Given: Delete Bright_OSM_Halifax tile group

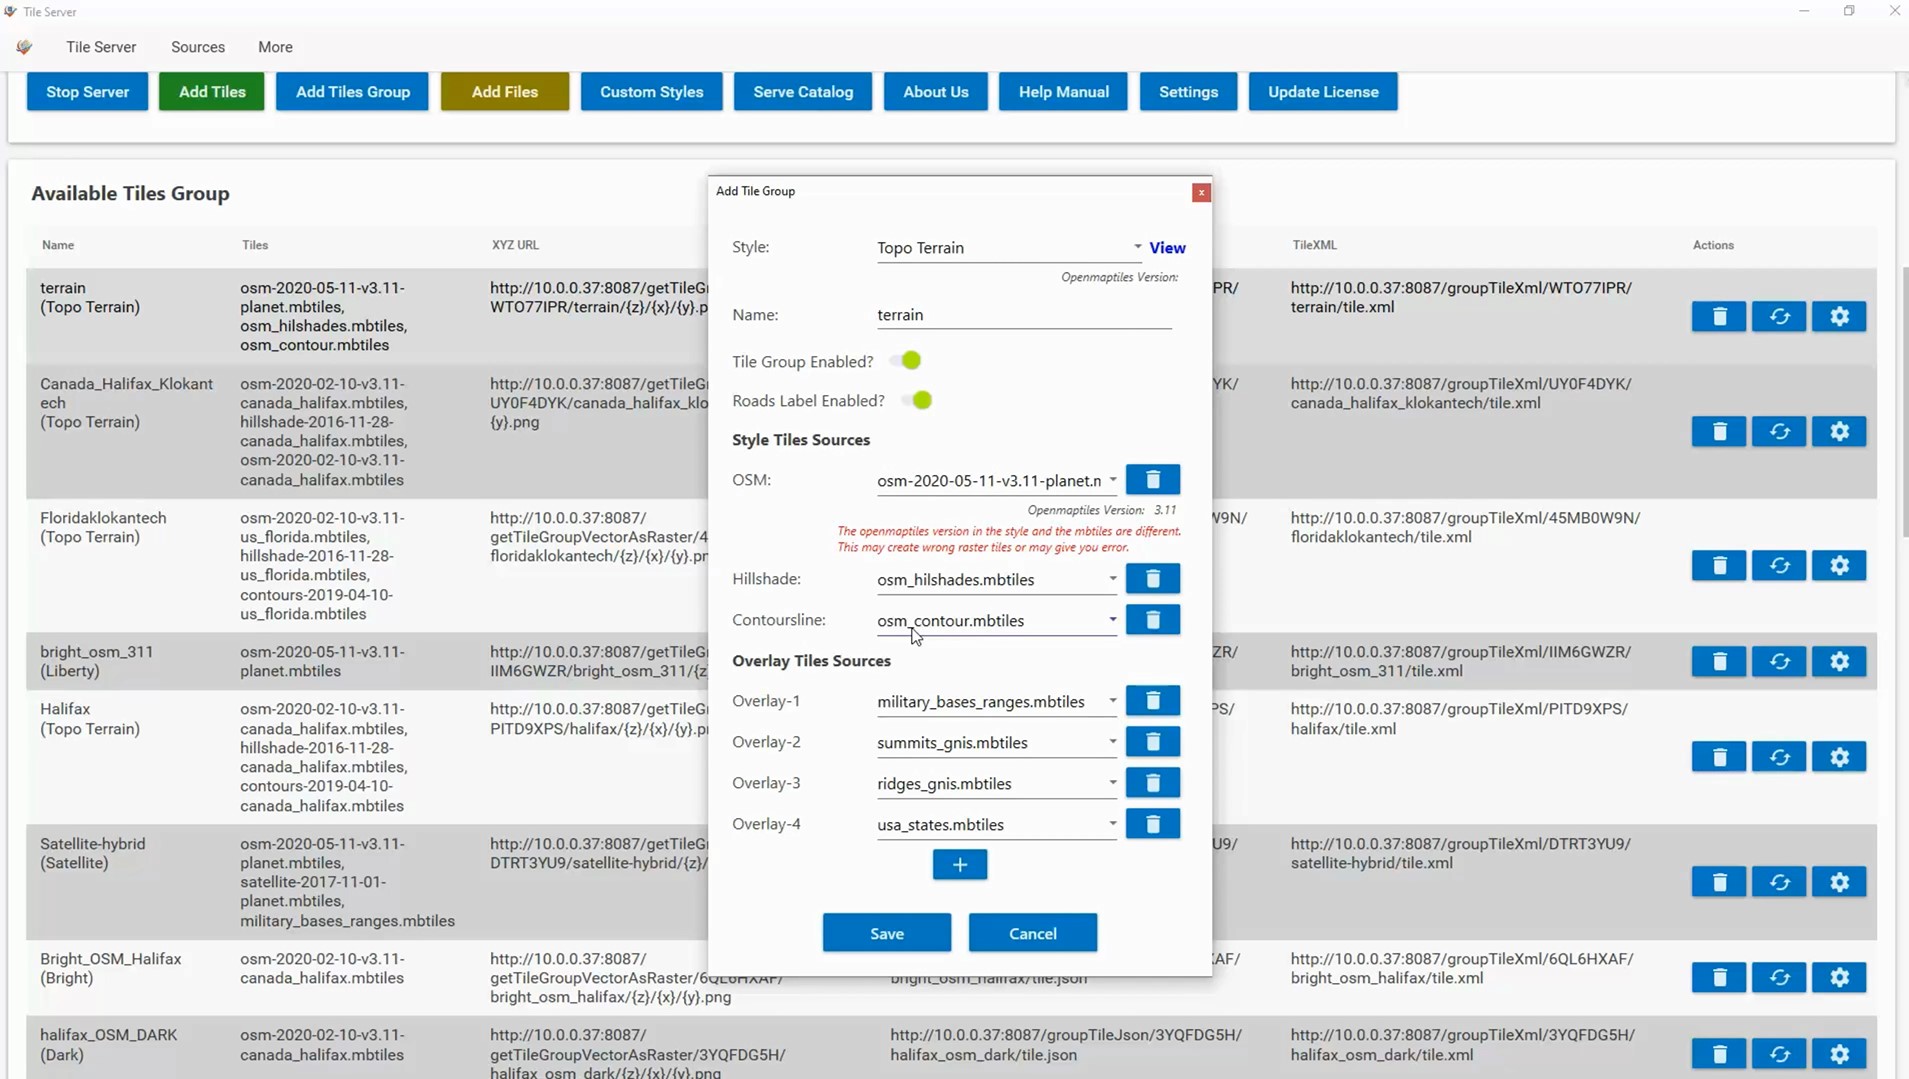Looking at the screenshot, I should pyautogui.click(x=1719, y=978).
